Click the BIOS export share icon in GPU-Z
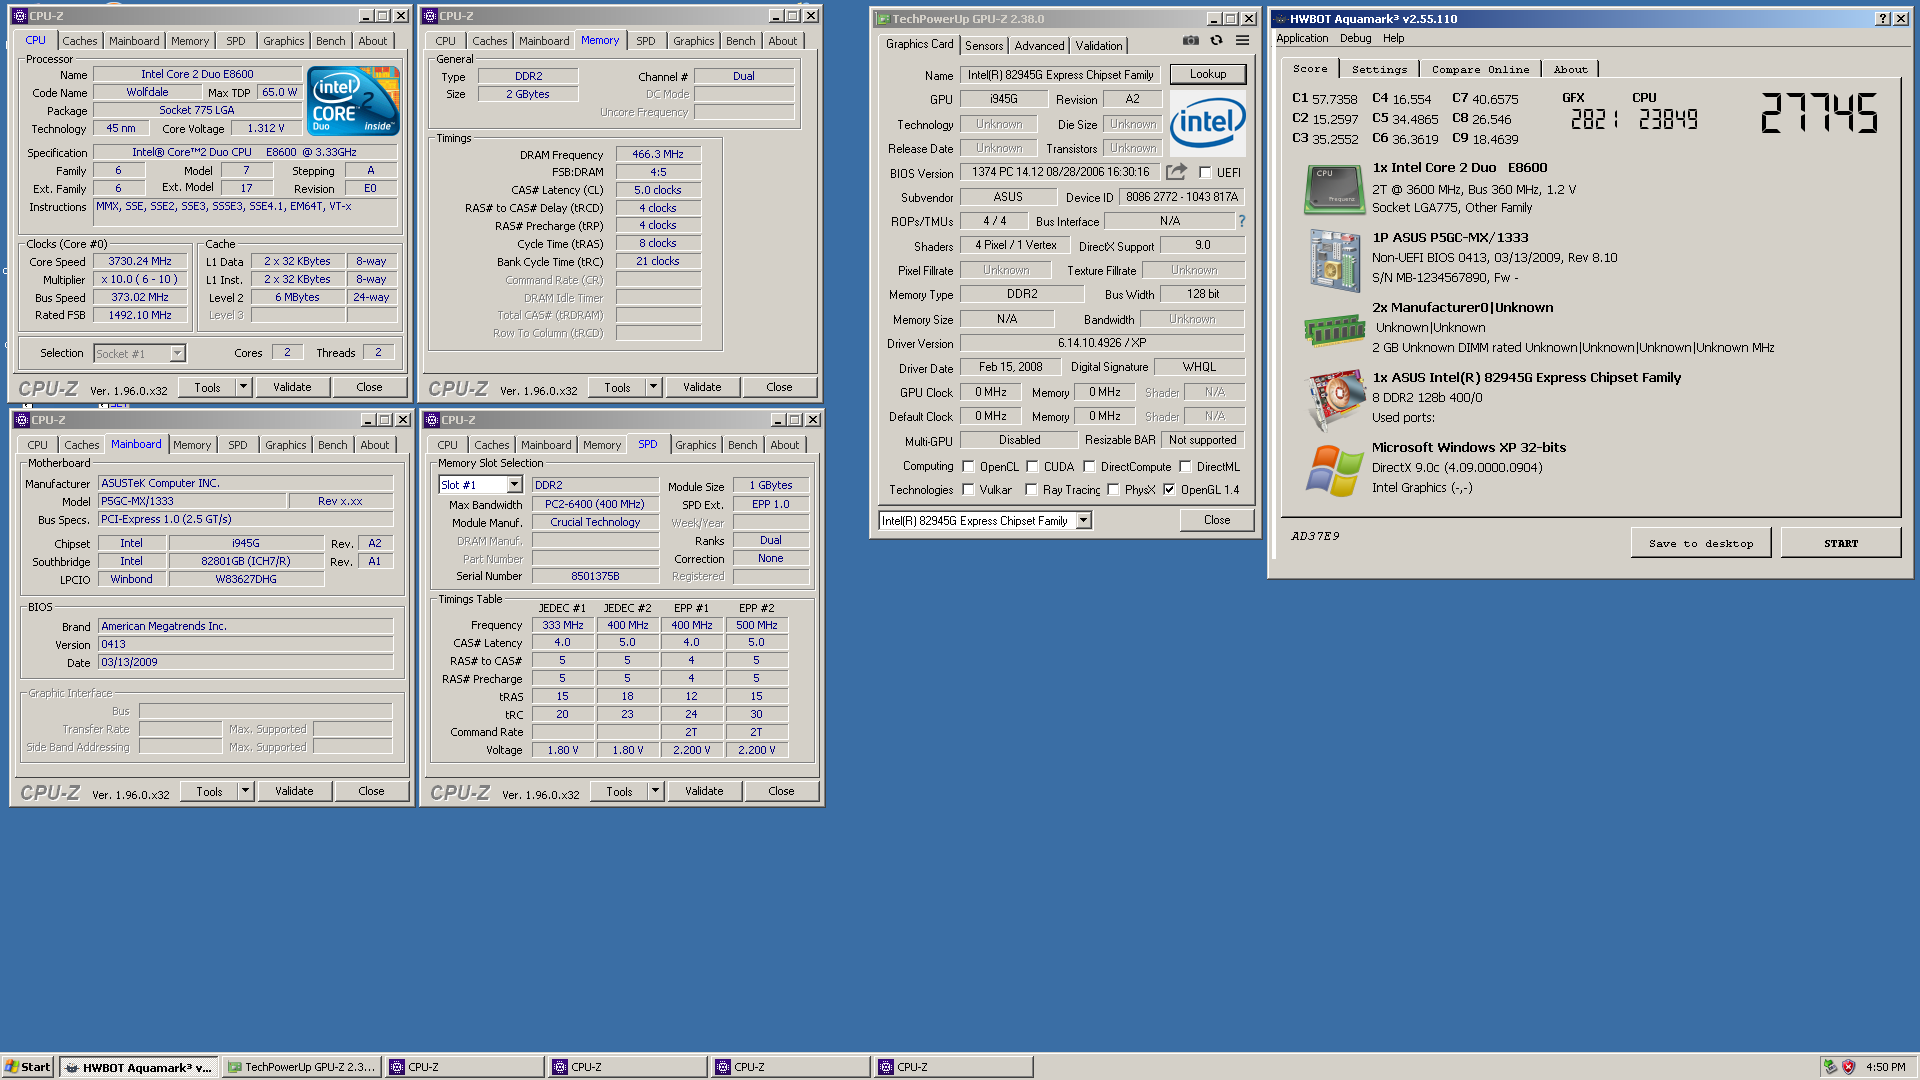This screenshot has width=1920, height=1080. 1176,172
